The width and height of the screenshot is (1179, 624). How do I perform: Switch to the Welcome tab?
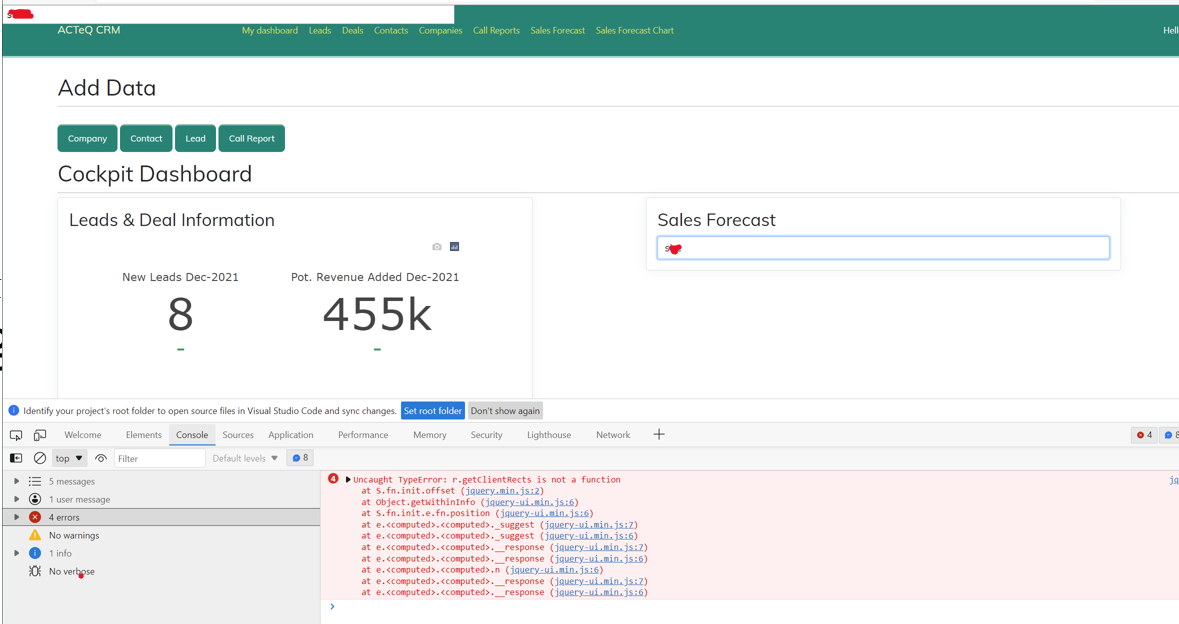pyautogui.click(x=83, y=435)
